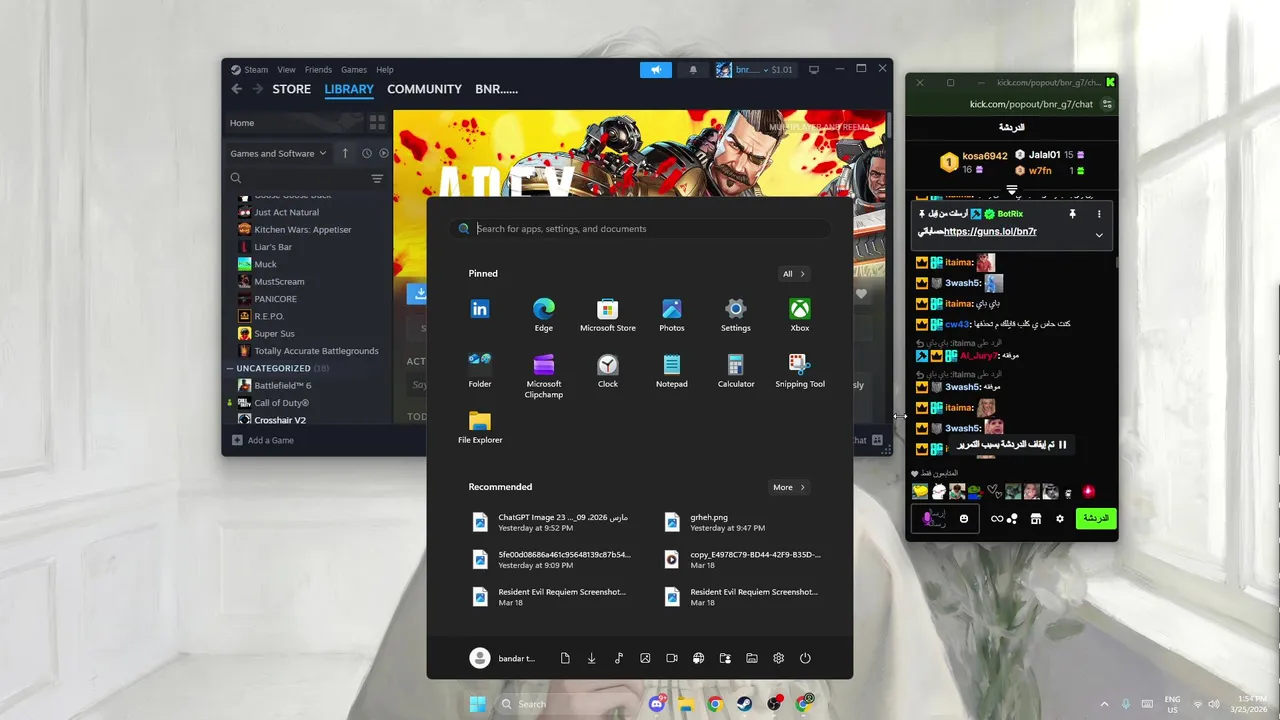The height and width of the screenshot is (720, 1280).
Task: Click More in Recommended section
Action: (x=788, y=487)
